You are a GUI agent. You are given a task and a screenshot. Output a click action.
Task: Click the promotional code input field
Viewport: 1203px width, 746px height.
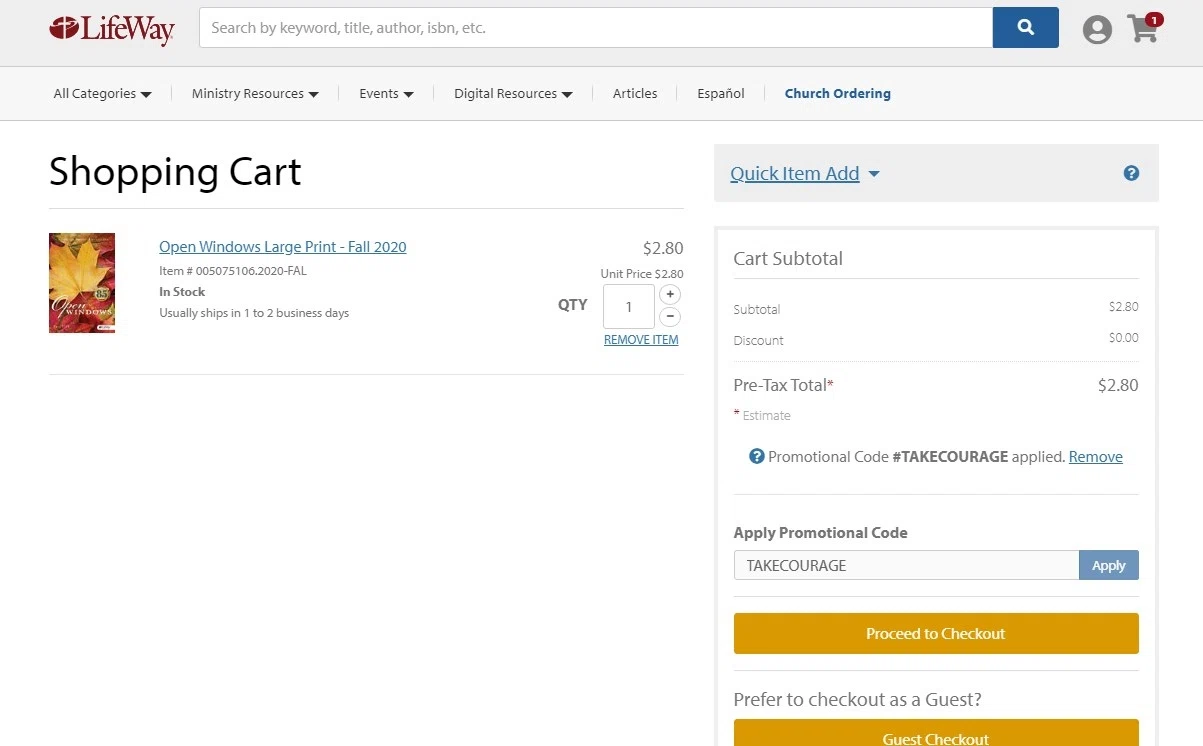[906, 565]
